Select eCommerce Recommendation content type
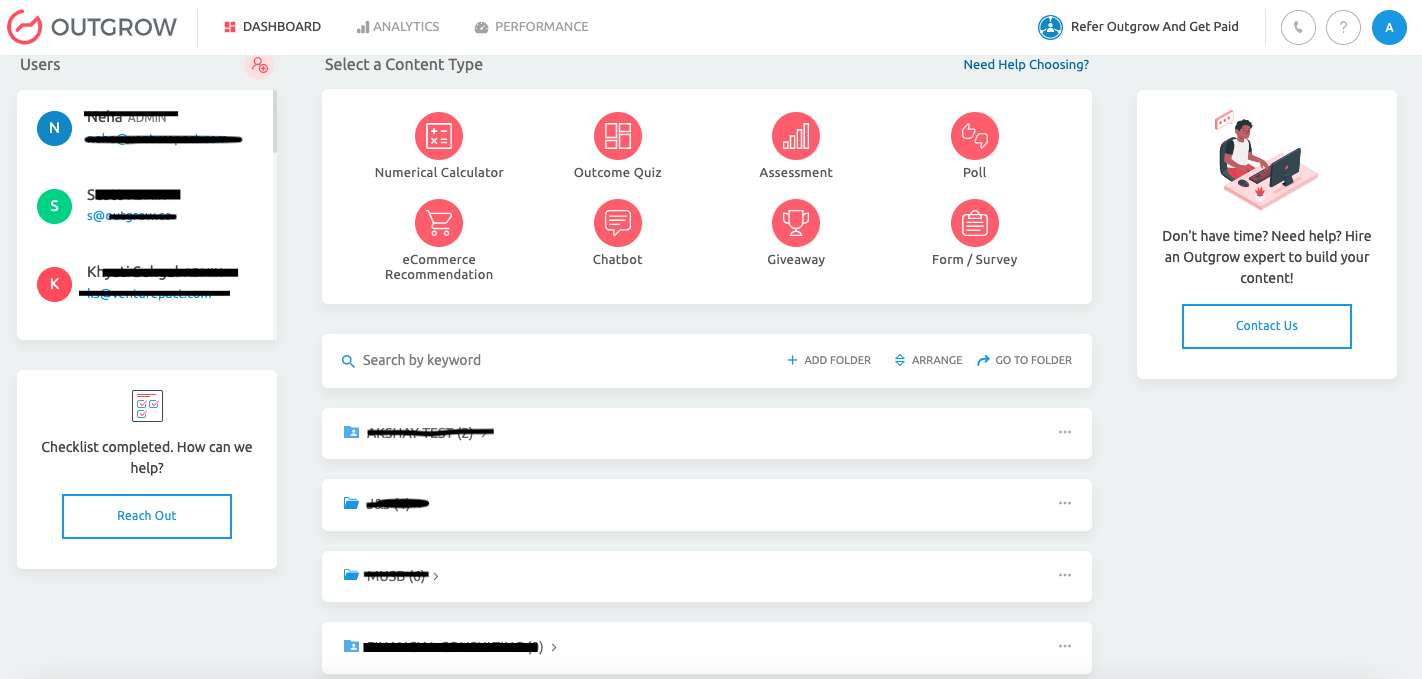This screenshot has height=679, width=1422. 439,240
